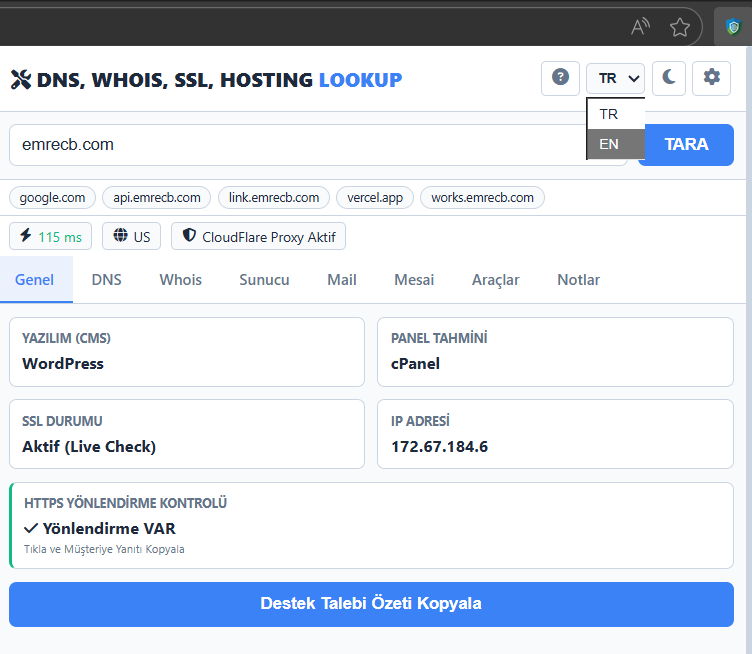This screenshot has height=654, width=752.
Task: Click the domain input field with emrecb.com
Action: 300,145
